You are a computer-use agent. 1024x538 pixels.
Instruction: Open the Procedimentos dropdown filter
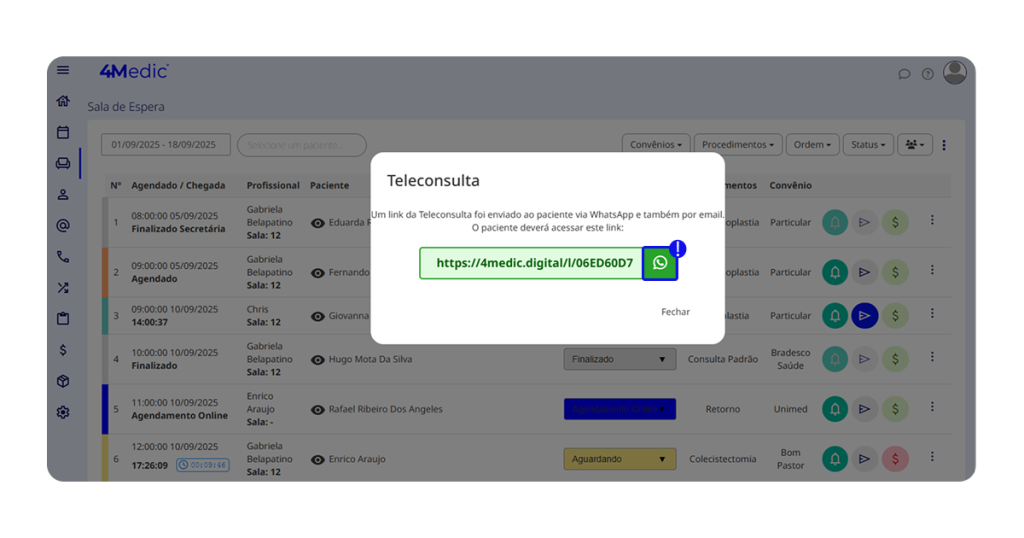[737, 145]
